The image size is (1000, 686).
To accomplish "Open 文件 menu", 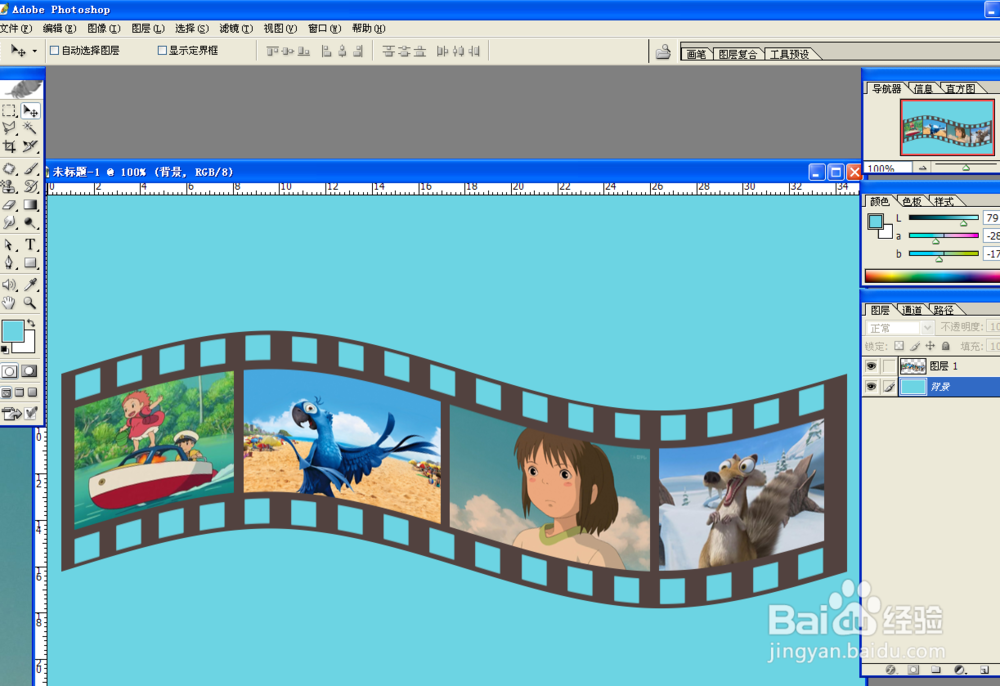I will (x=16, y=29).
